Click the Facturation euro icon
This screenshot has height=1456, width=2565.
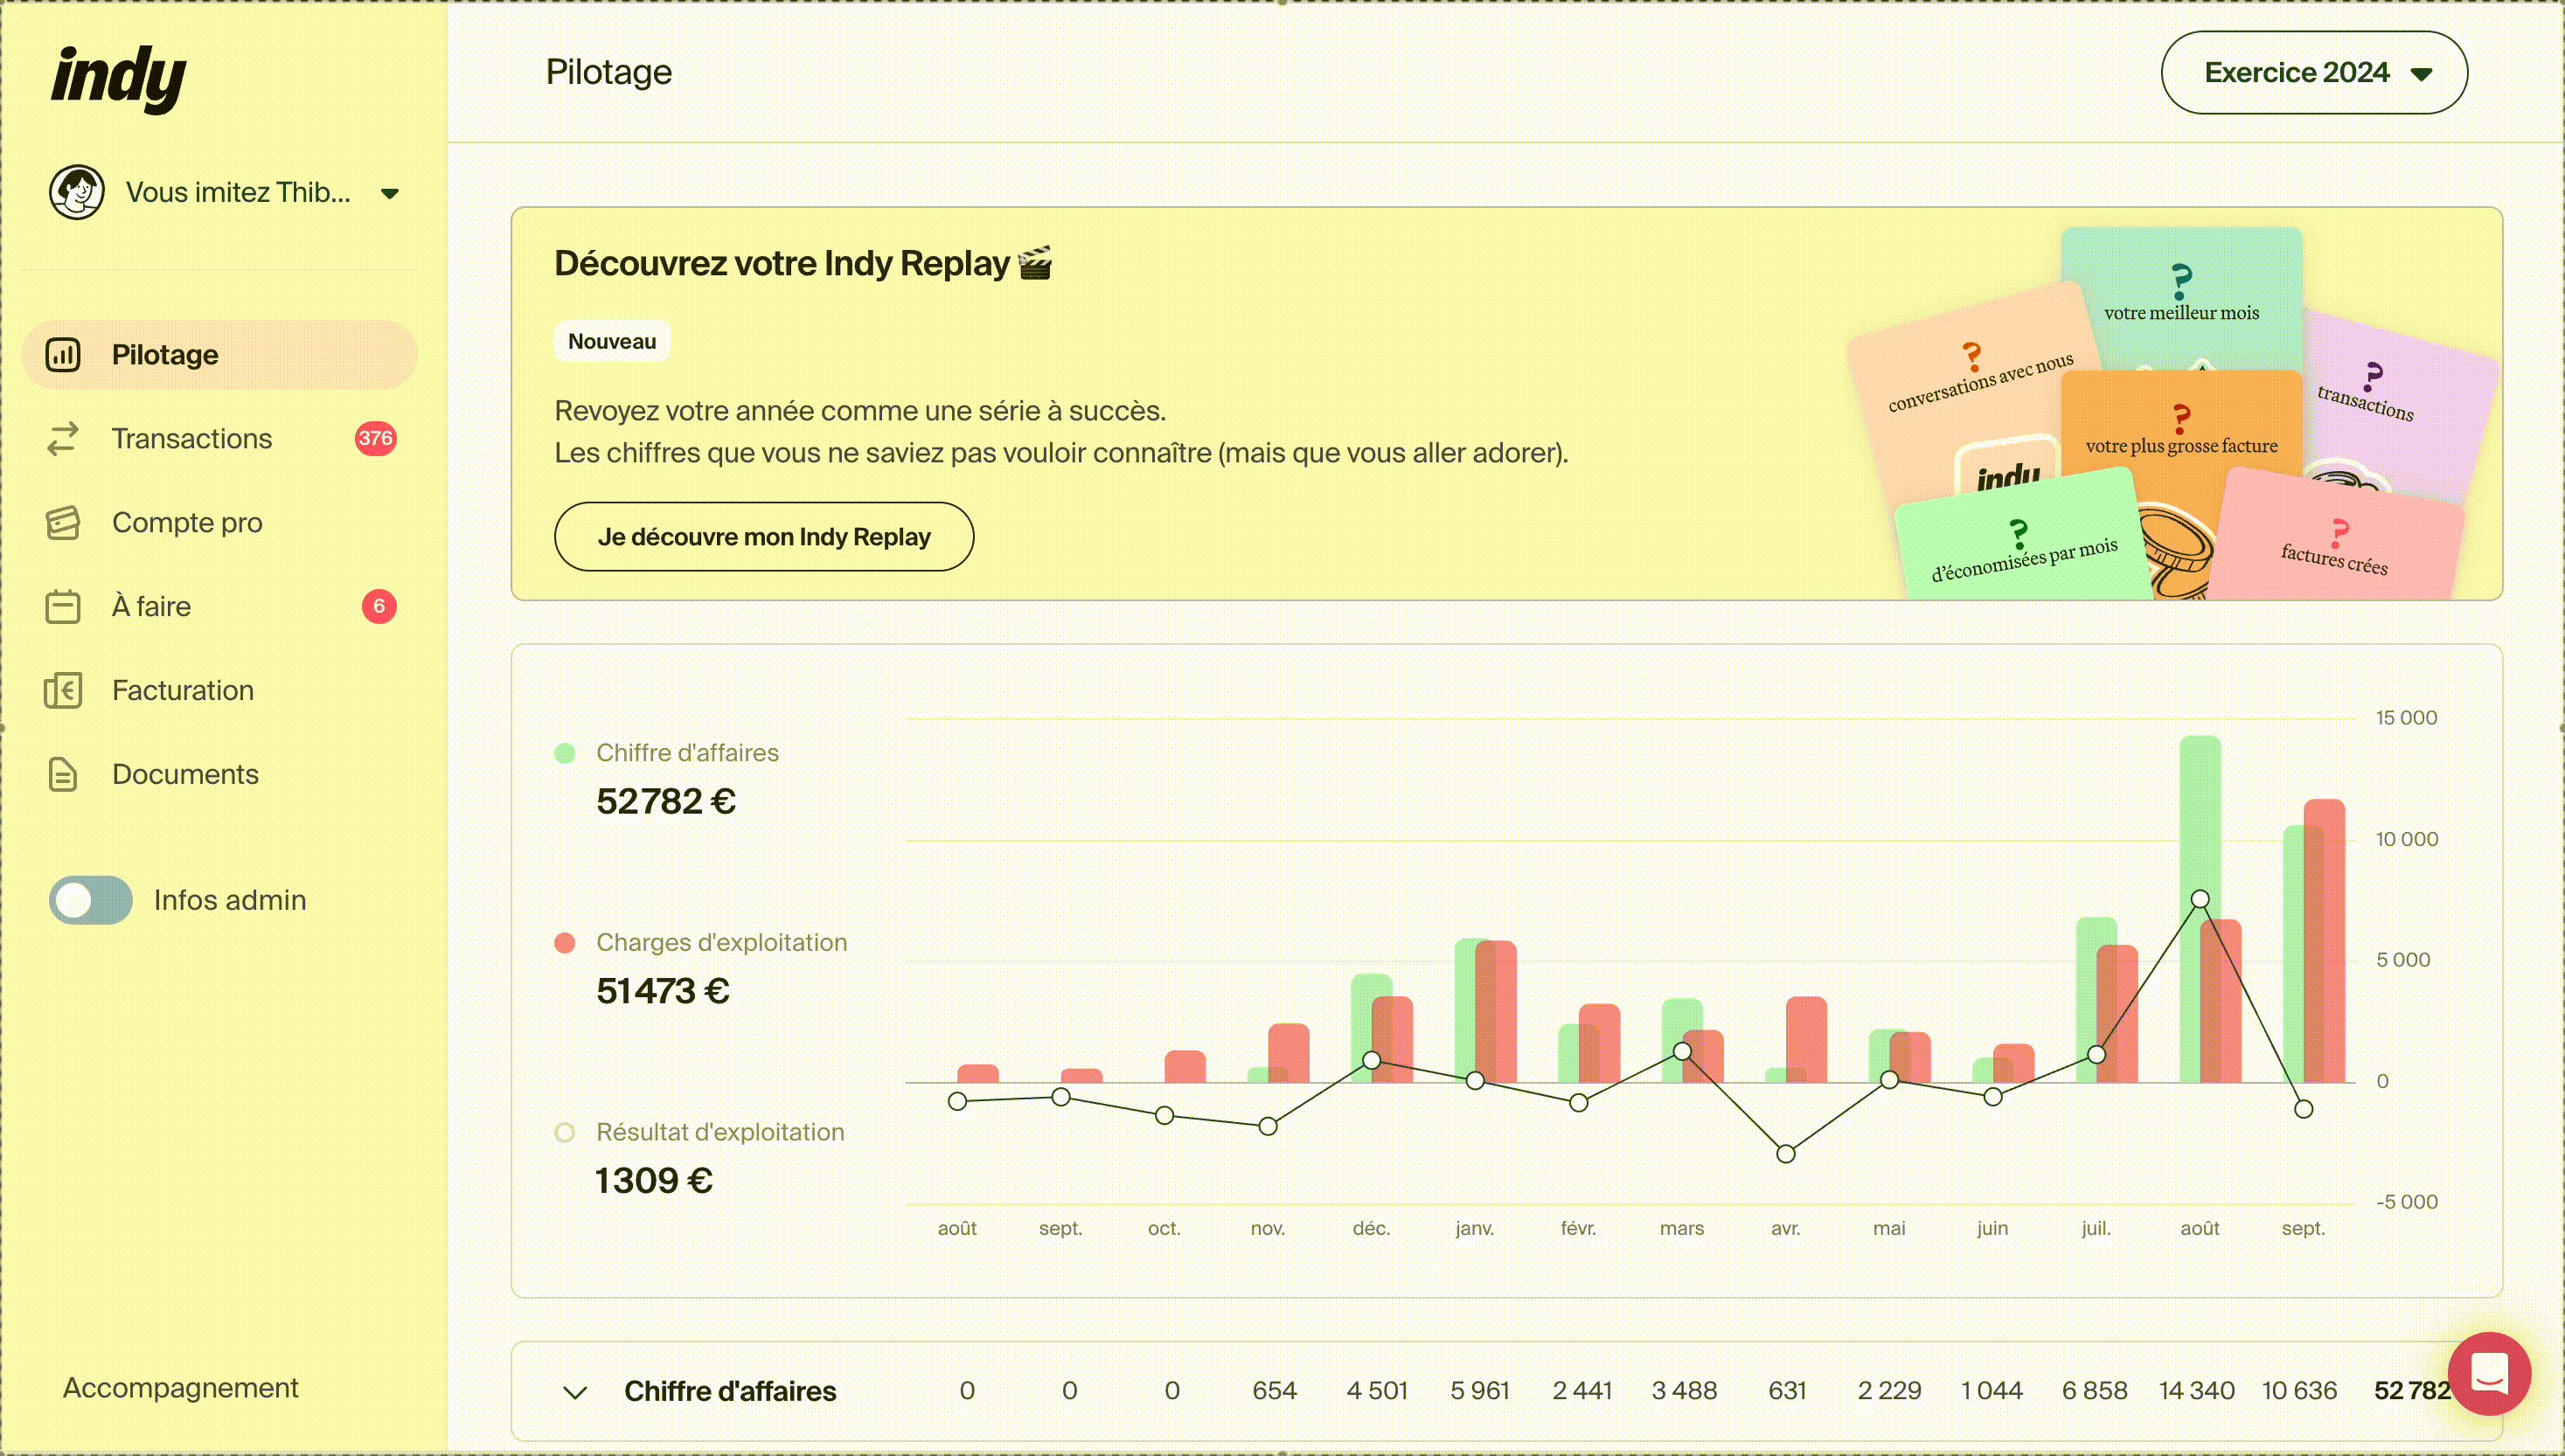click(62, 691)
